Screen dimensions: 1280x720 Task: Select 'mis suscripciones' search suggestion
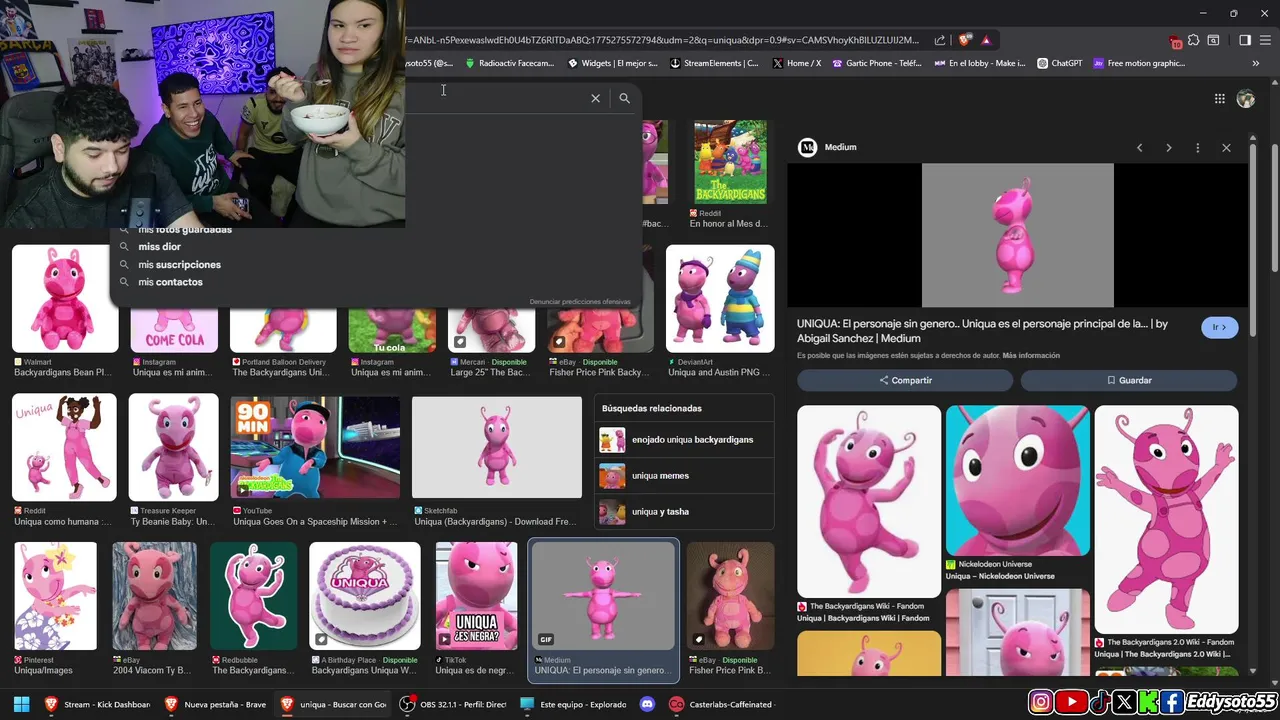click(x=180, y=265)
